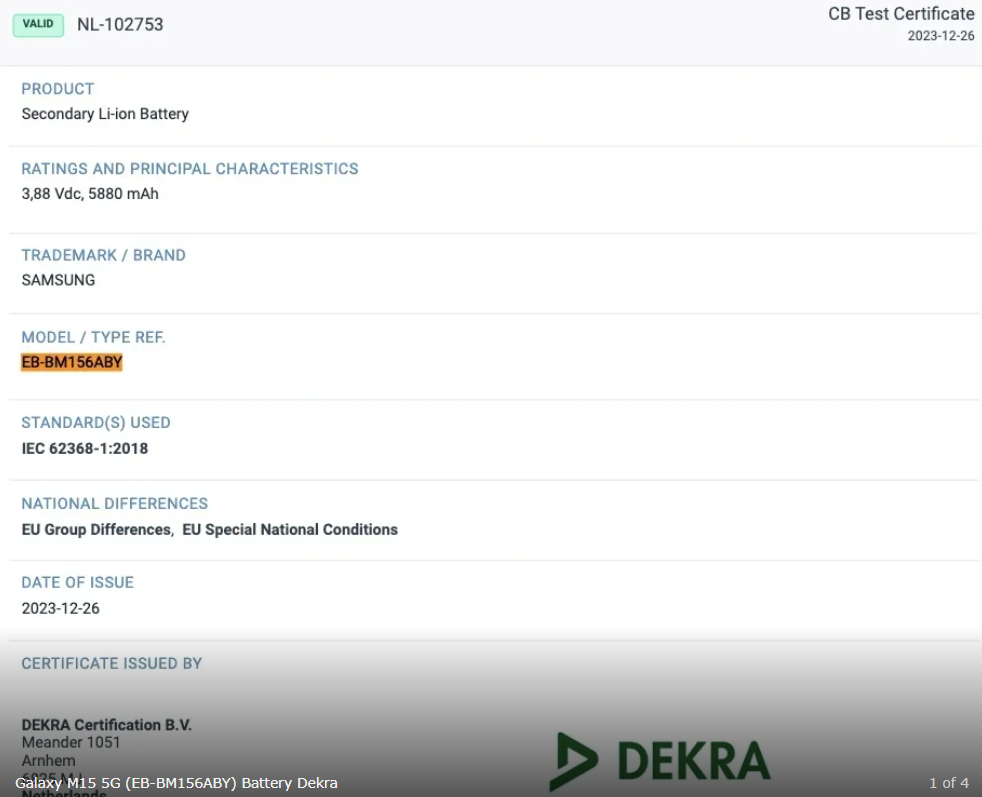Click the green VALID status badge

point(38,25)
